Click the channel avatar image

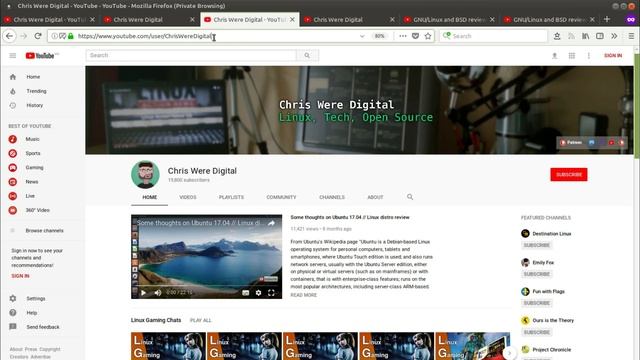coord(145,175)
